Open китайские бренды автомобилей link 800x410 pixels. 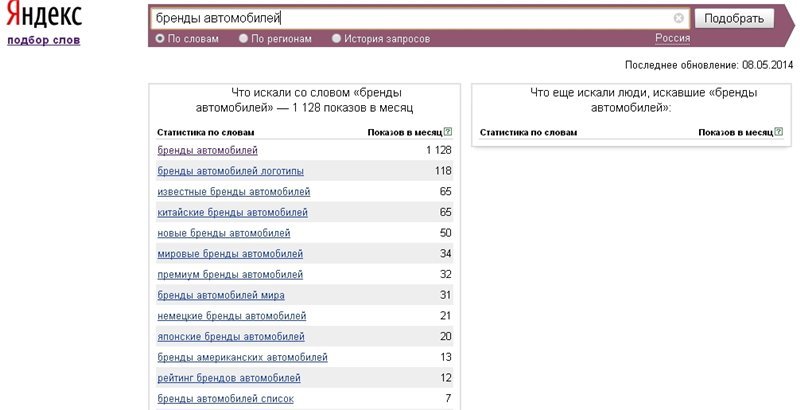[x=233, y=213]
